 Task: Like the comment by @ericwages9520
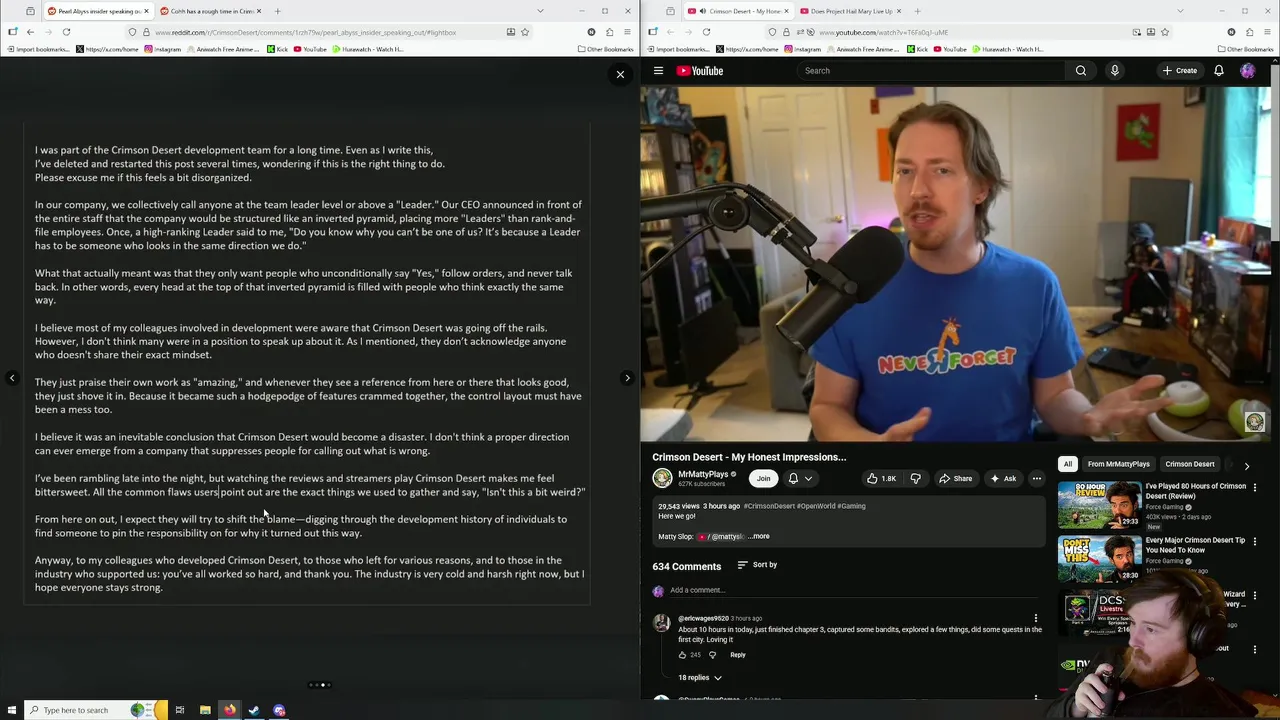click(x=682, y=655)
